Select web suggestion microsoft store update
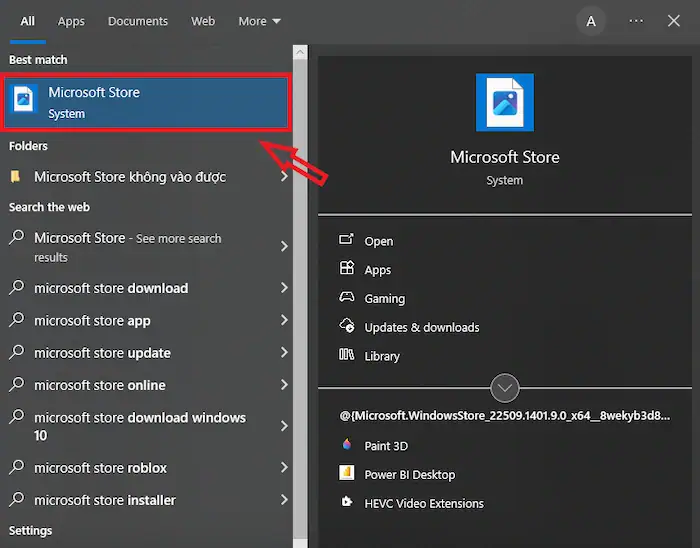 pyautogui.click(x=102, y=353)
